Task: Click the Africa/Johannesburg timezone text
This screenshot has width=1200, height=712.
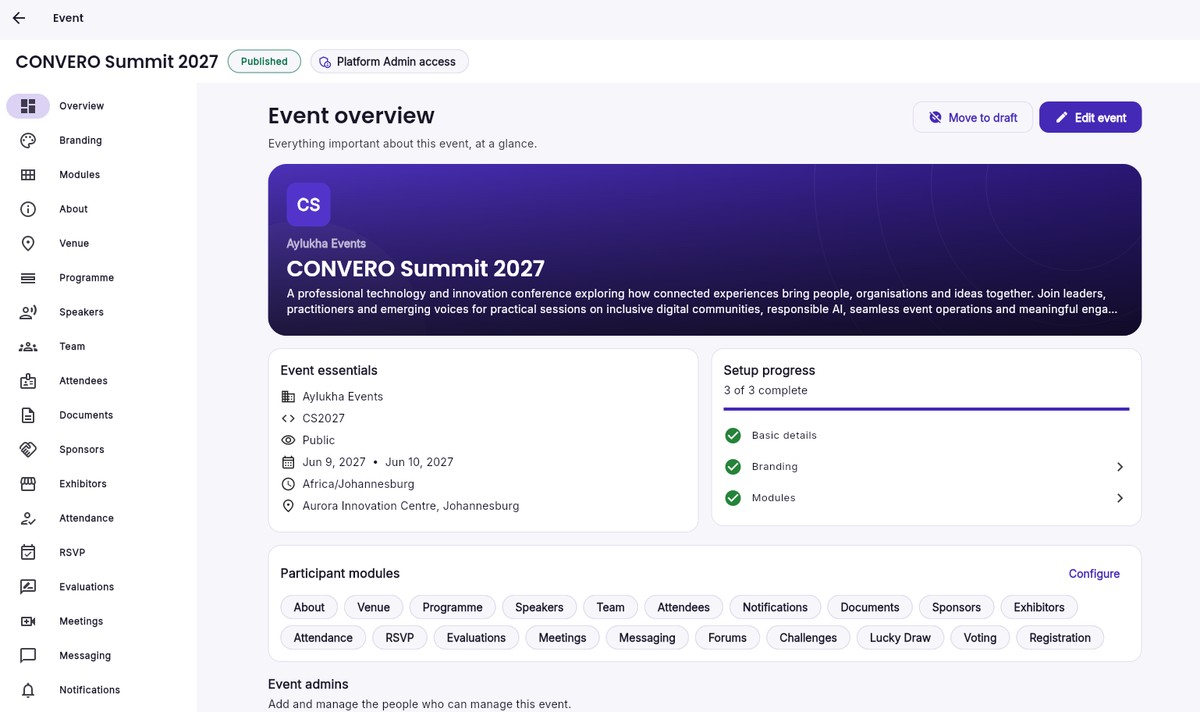Action: (358, 484)
